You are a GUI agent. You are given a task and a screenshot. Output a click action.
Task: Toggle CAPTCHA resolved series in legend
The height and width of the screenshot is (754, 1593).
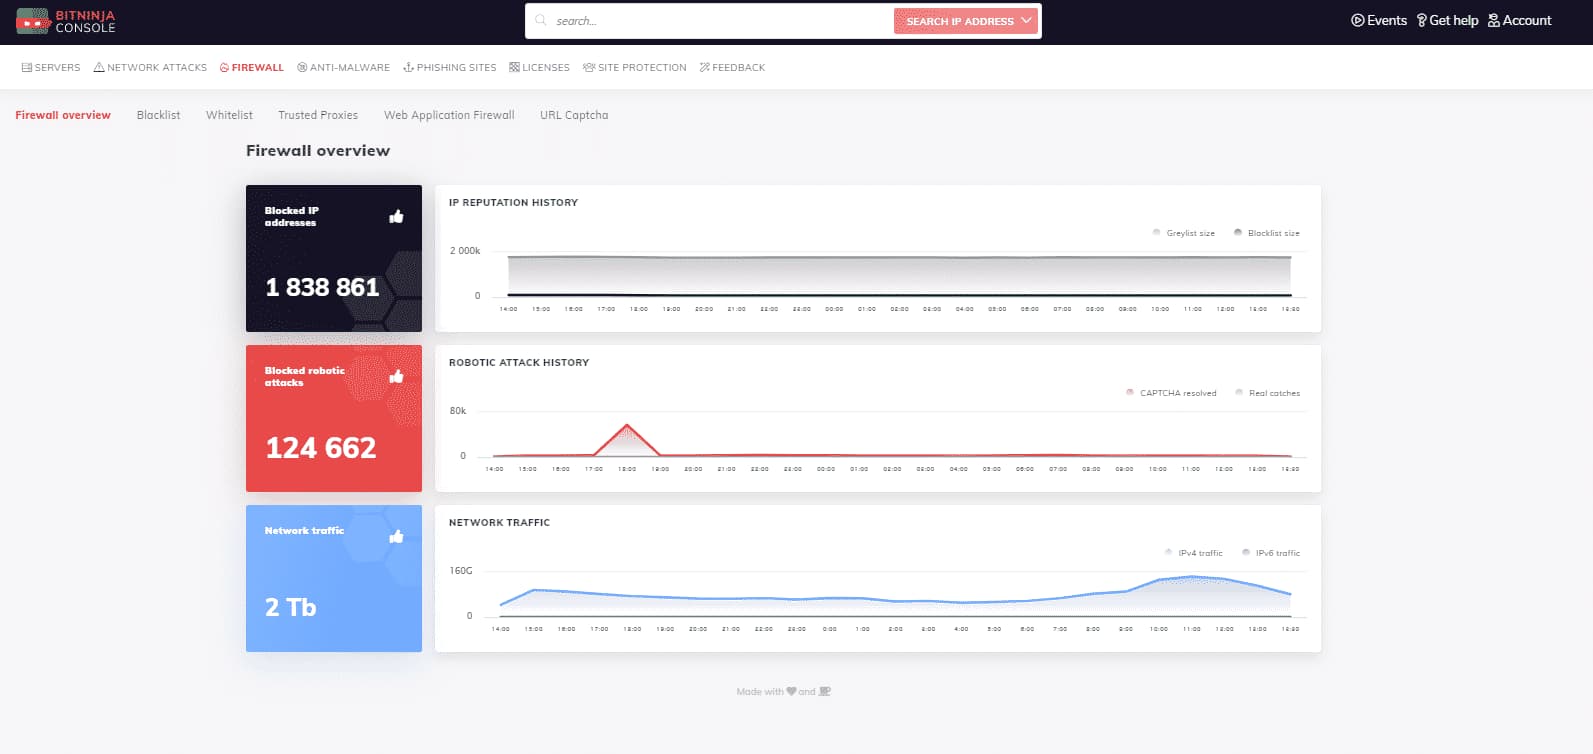[1171, 393]
